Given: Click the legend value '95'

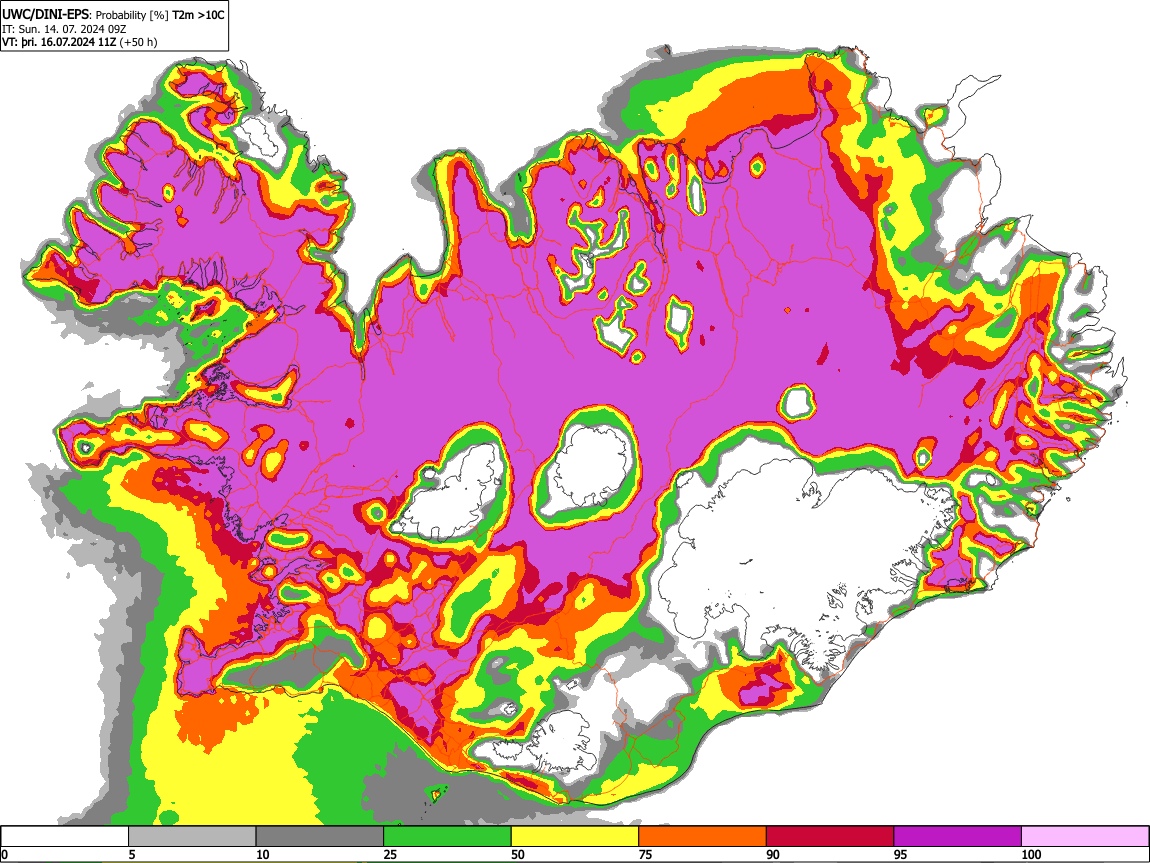Looking at the screenshot, I should pos(901,854).
